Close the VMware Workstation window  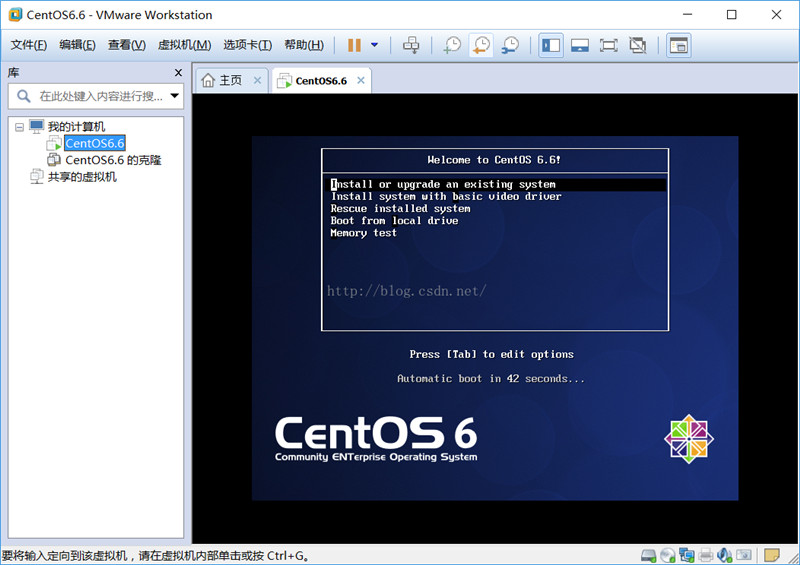pyautogui.click(x=776, y=14)
